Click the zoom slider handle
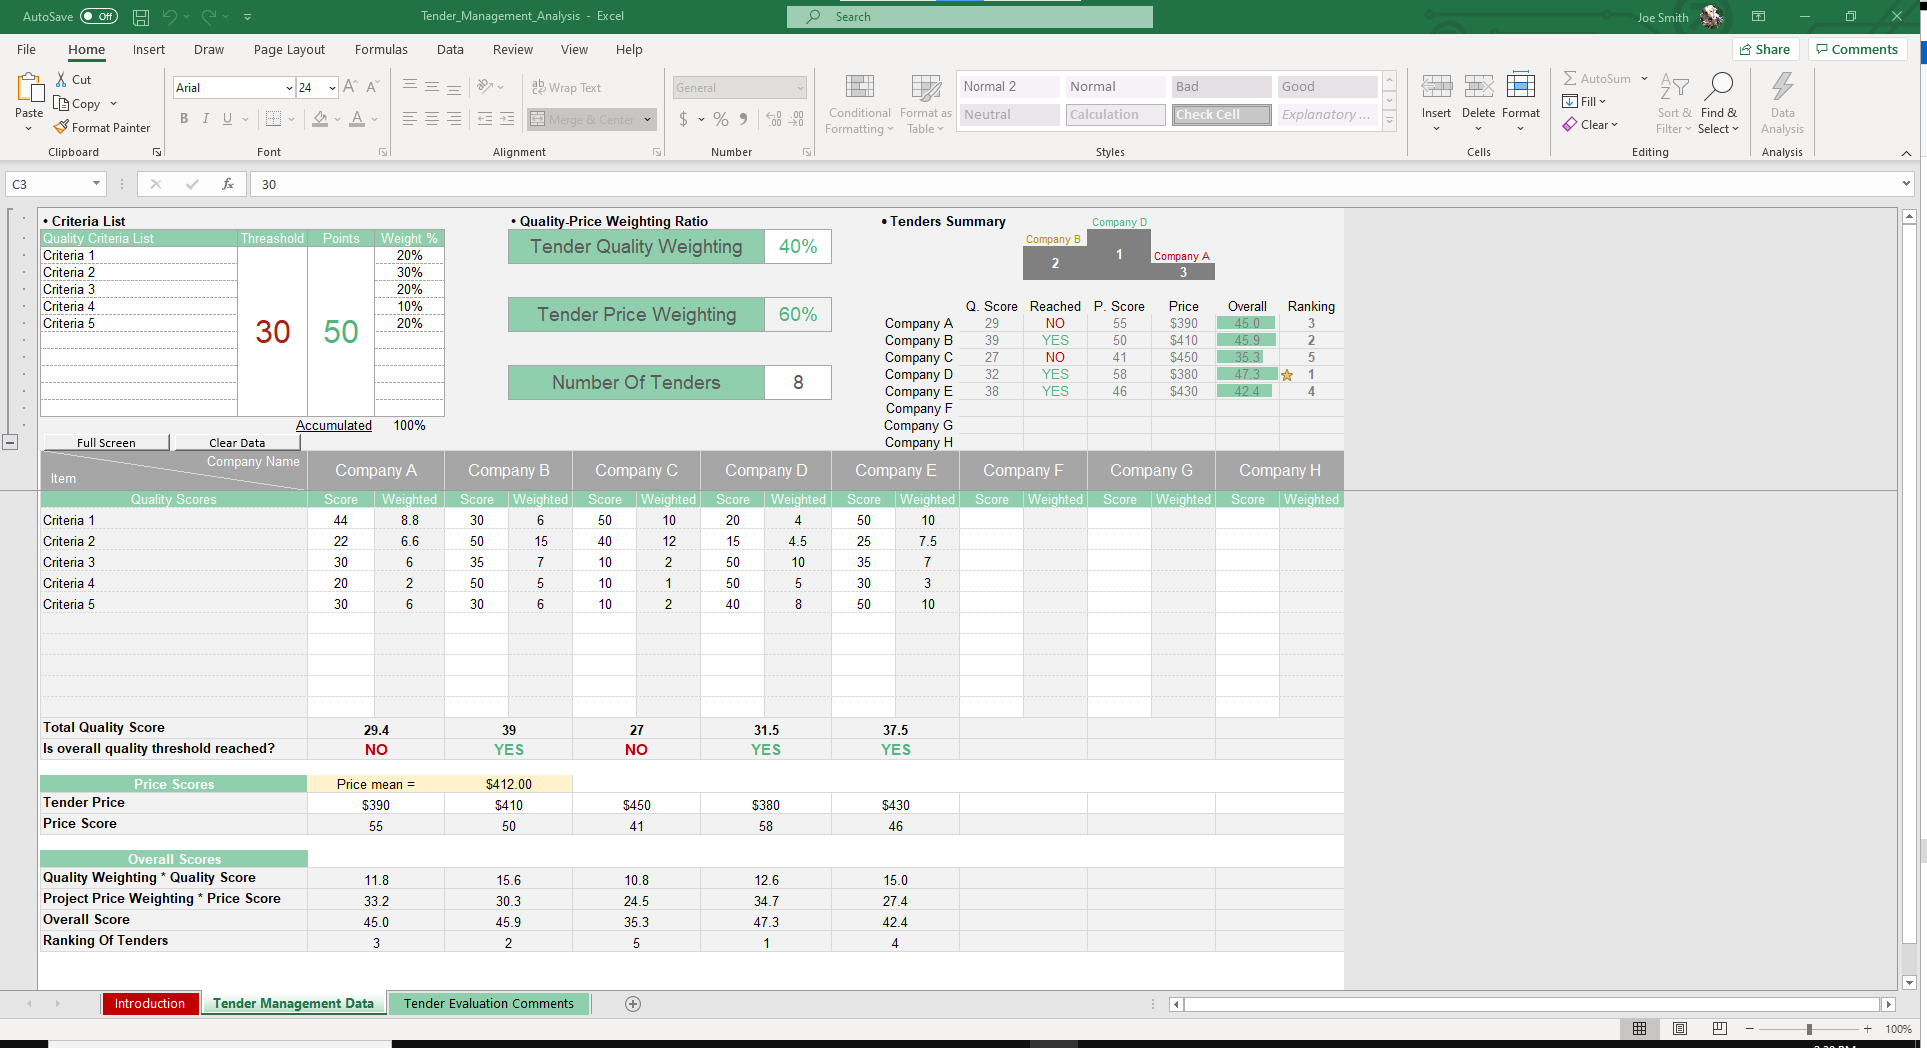1927x1048 pixels. click(1808, 1029)
